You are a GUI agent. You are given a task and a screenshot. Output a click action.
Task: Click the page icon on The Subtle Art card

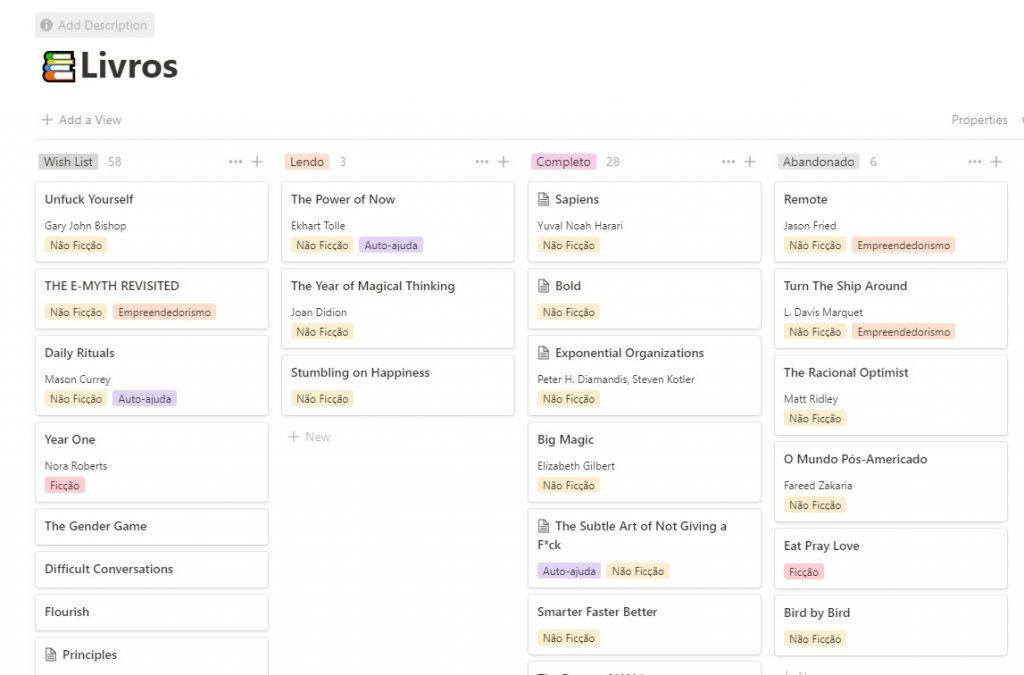tap(543, 526)
